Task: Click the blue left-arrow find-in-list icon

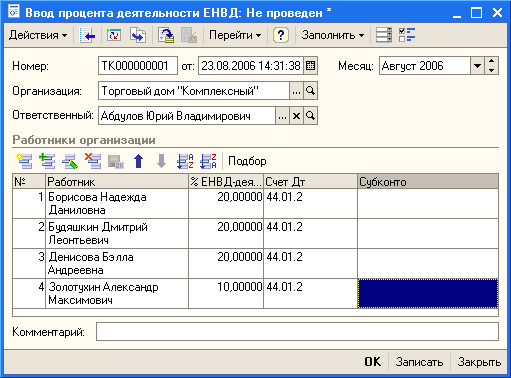Action: coord(87,35)
